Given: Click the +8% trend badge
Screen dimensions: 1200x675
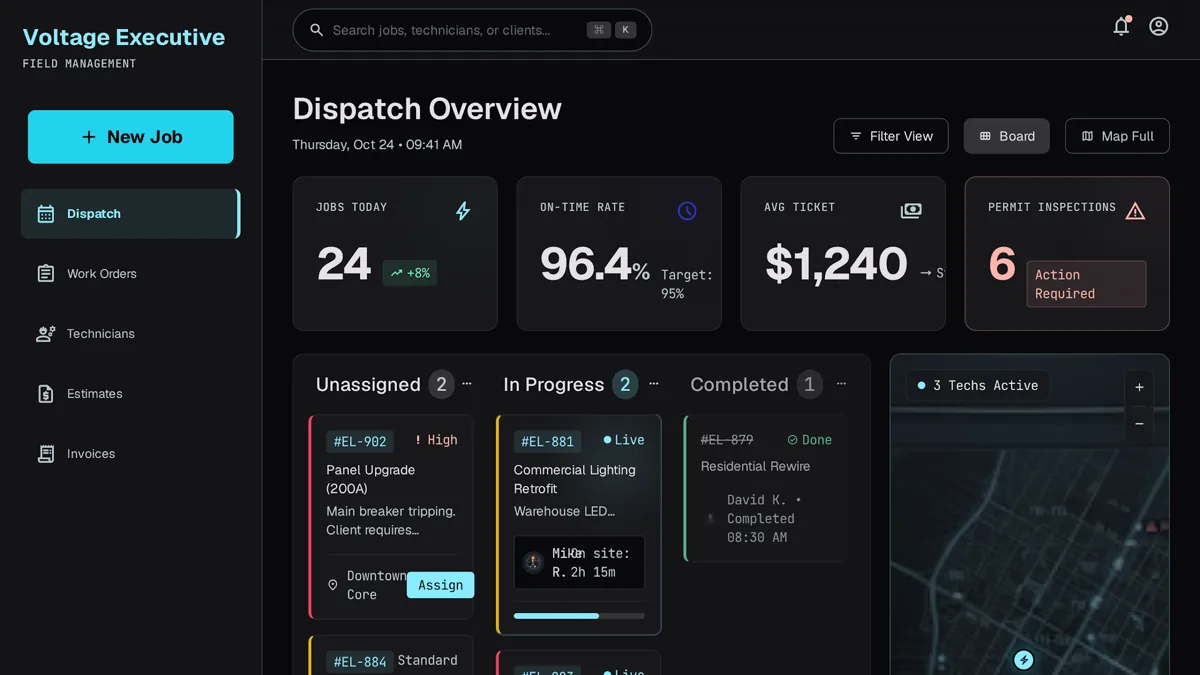Looking at the screenshot, I should pyautogui.click(x=410, y=273).
